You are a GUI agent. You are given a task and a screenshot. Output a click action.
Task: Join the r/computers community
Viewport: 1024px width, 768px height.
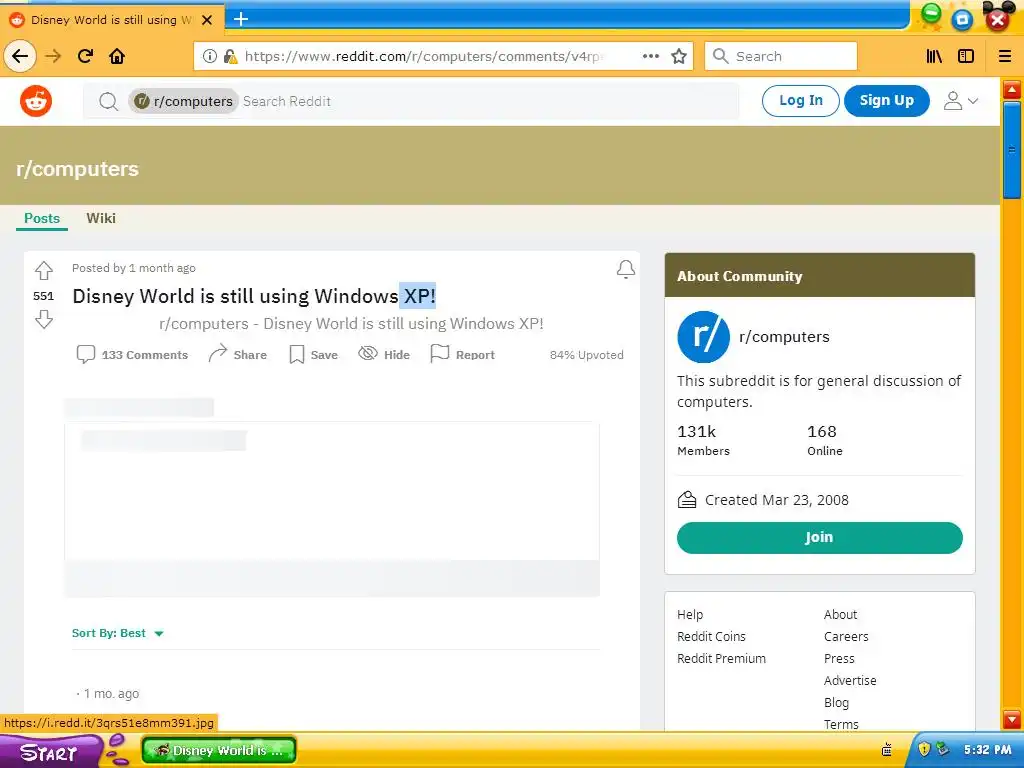click(820, 537)
